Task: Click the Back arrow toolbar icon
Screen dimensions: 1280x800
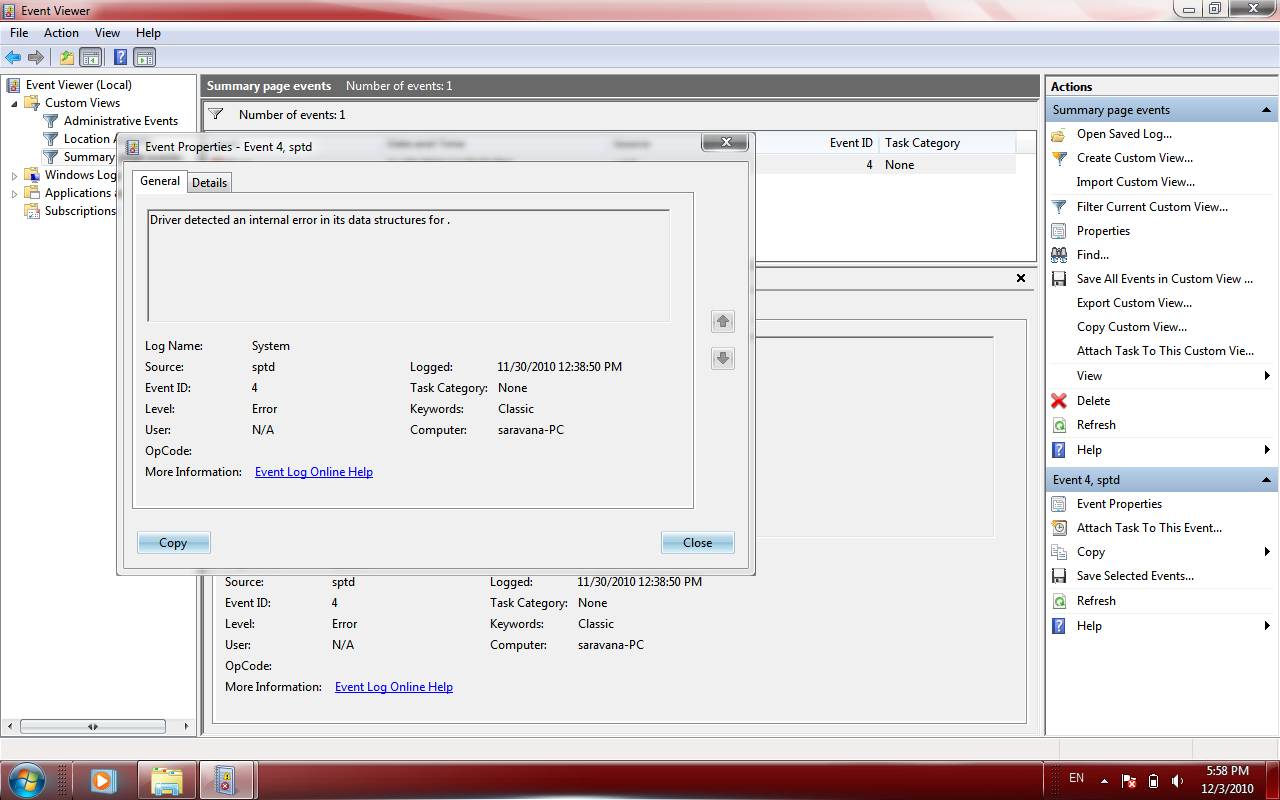Action: (13, 57)
